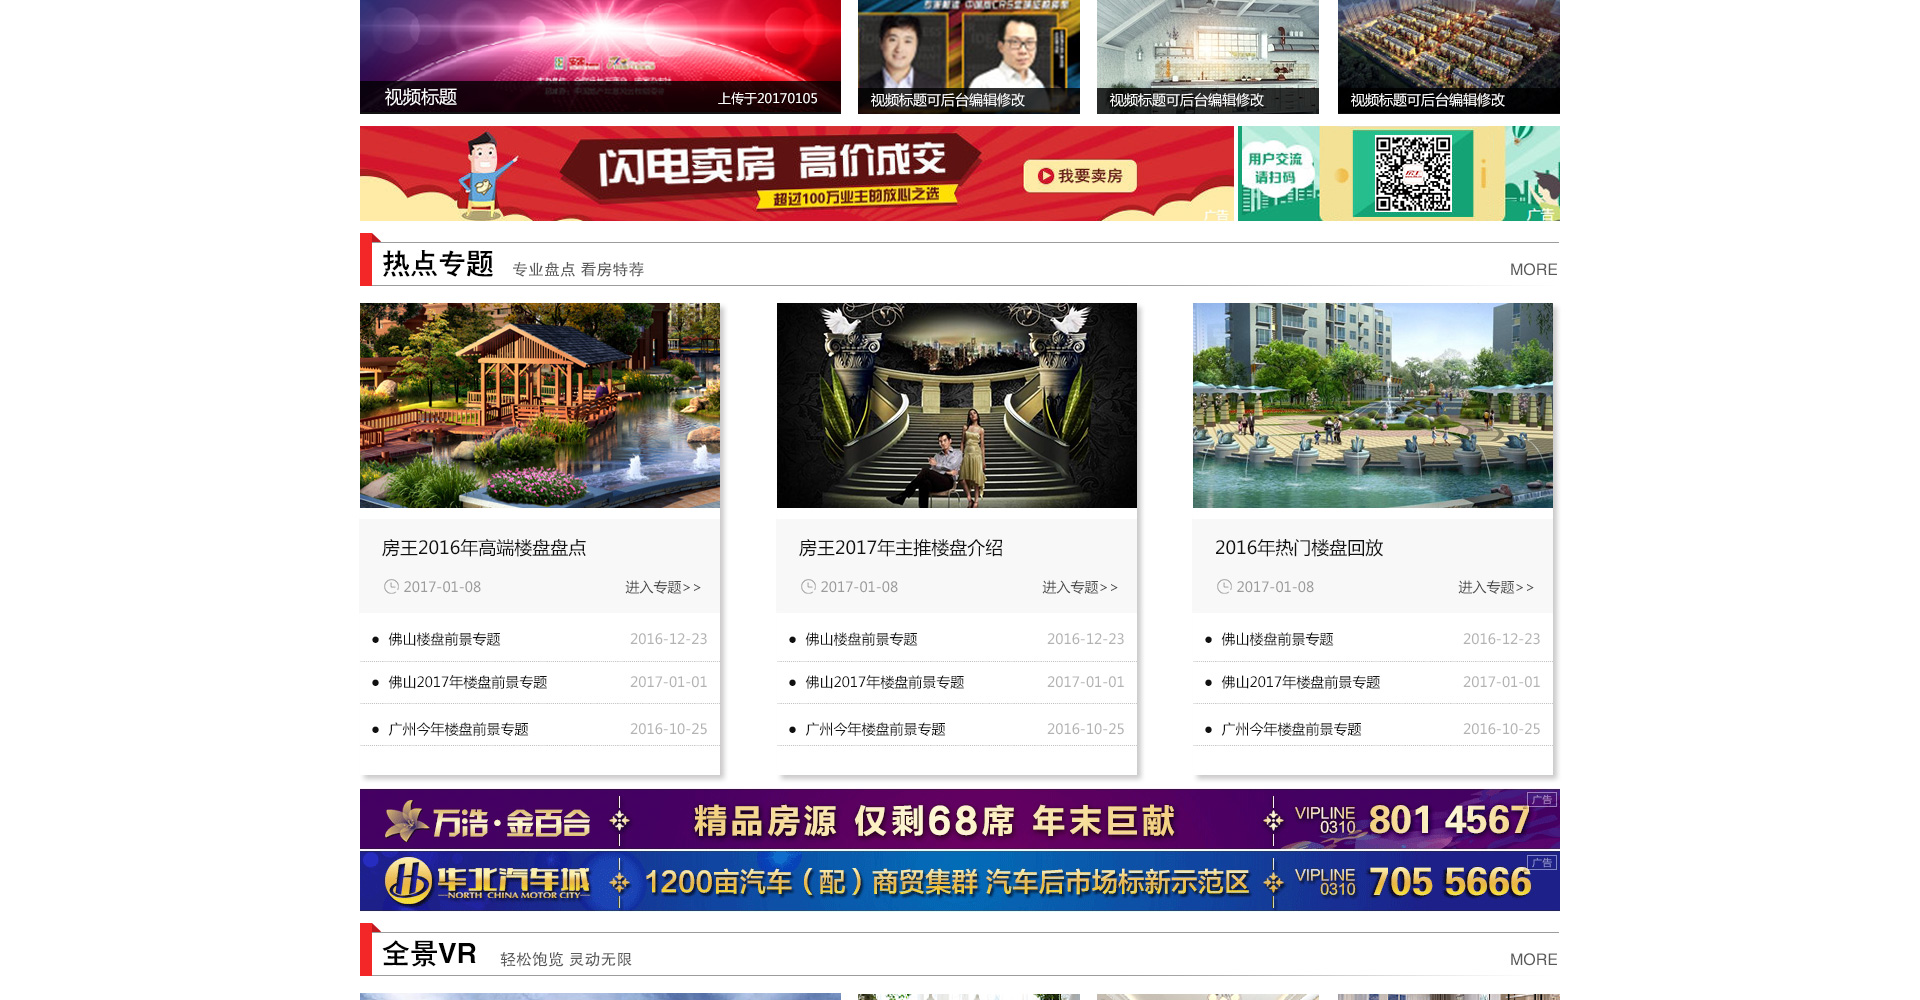Click 进入专题>> under 房王2016年高端楼盘盘点
This screenshot has width=1920, height=1000.
(x=662, y=587)
